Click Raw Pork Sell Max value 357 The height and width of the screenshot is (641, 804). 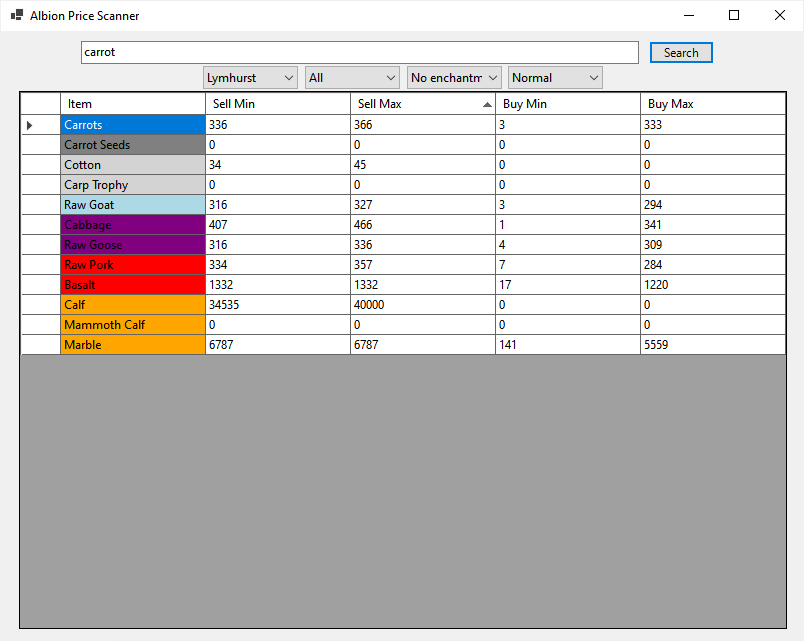tap(423, 265)
